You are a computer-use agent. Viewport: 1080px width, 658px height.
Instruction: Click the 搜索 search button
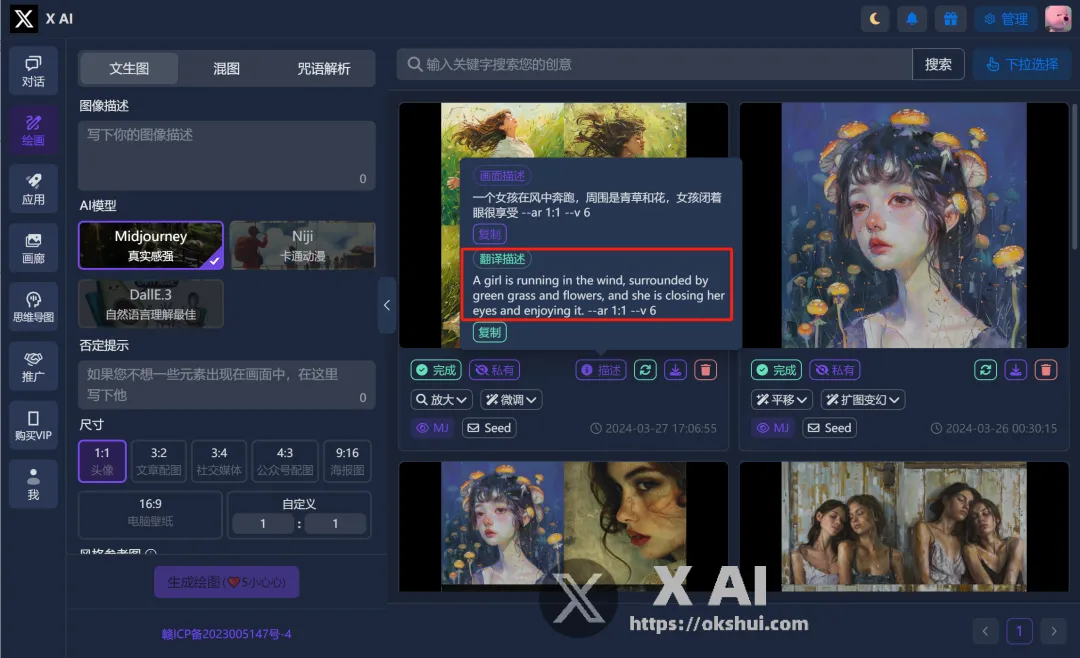pyautogui.click(x=938, y=64)
